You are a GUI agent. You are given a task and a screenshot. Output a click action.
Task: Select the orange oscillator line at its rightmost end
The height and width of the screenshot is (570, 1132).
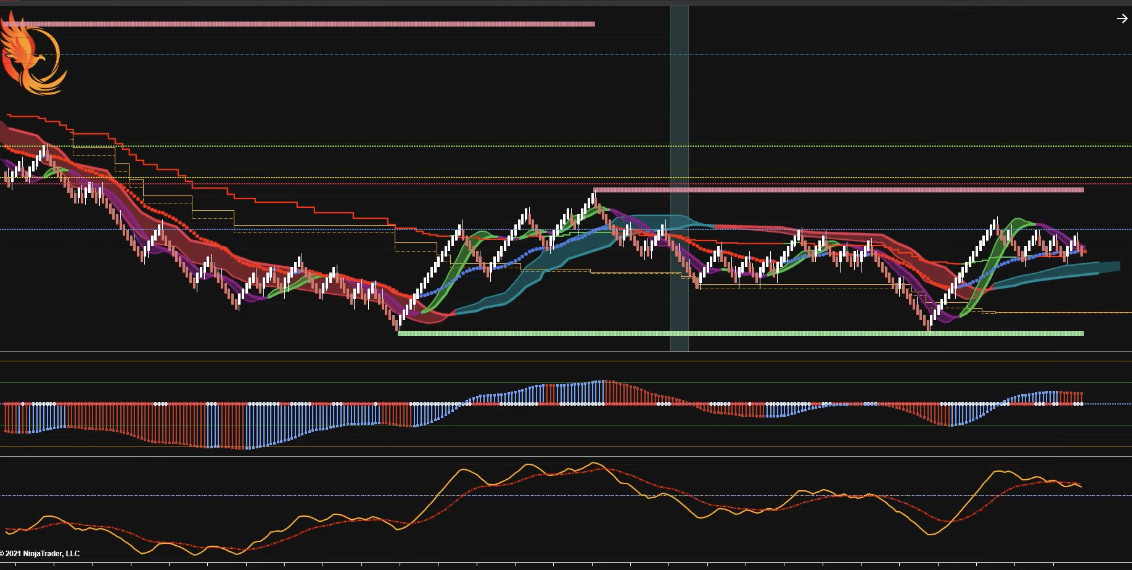coord(1079,487)
